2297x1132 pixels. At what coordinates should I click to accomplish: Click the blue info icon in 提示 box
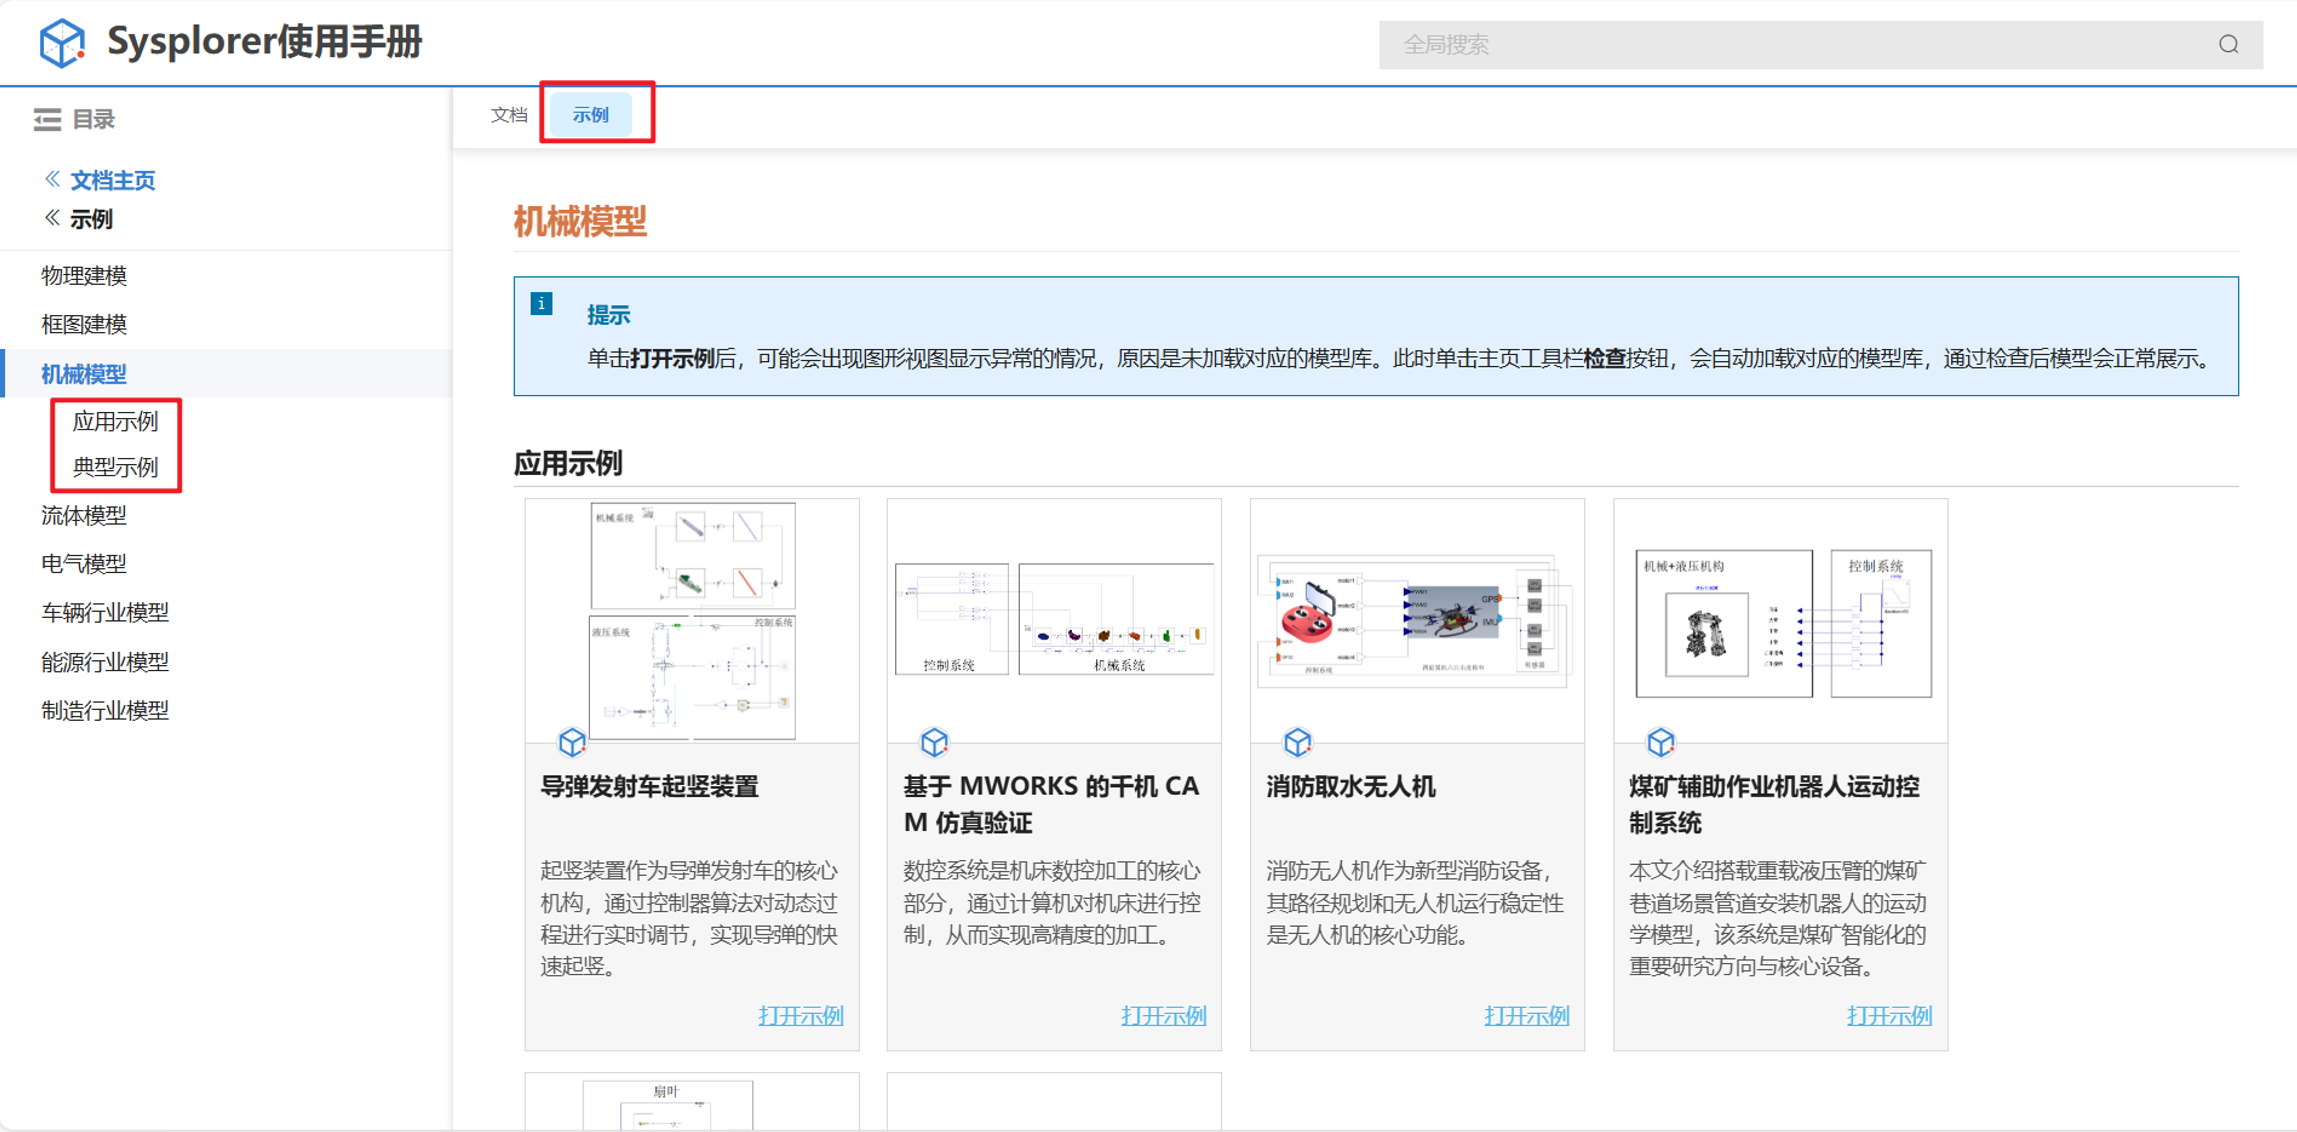[541, 304]
